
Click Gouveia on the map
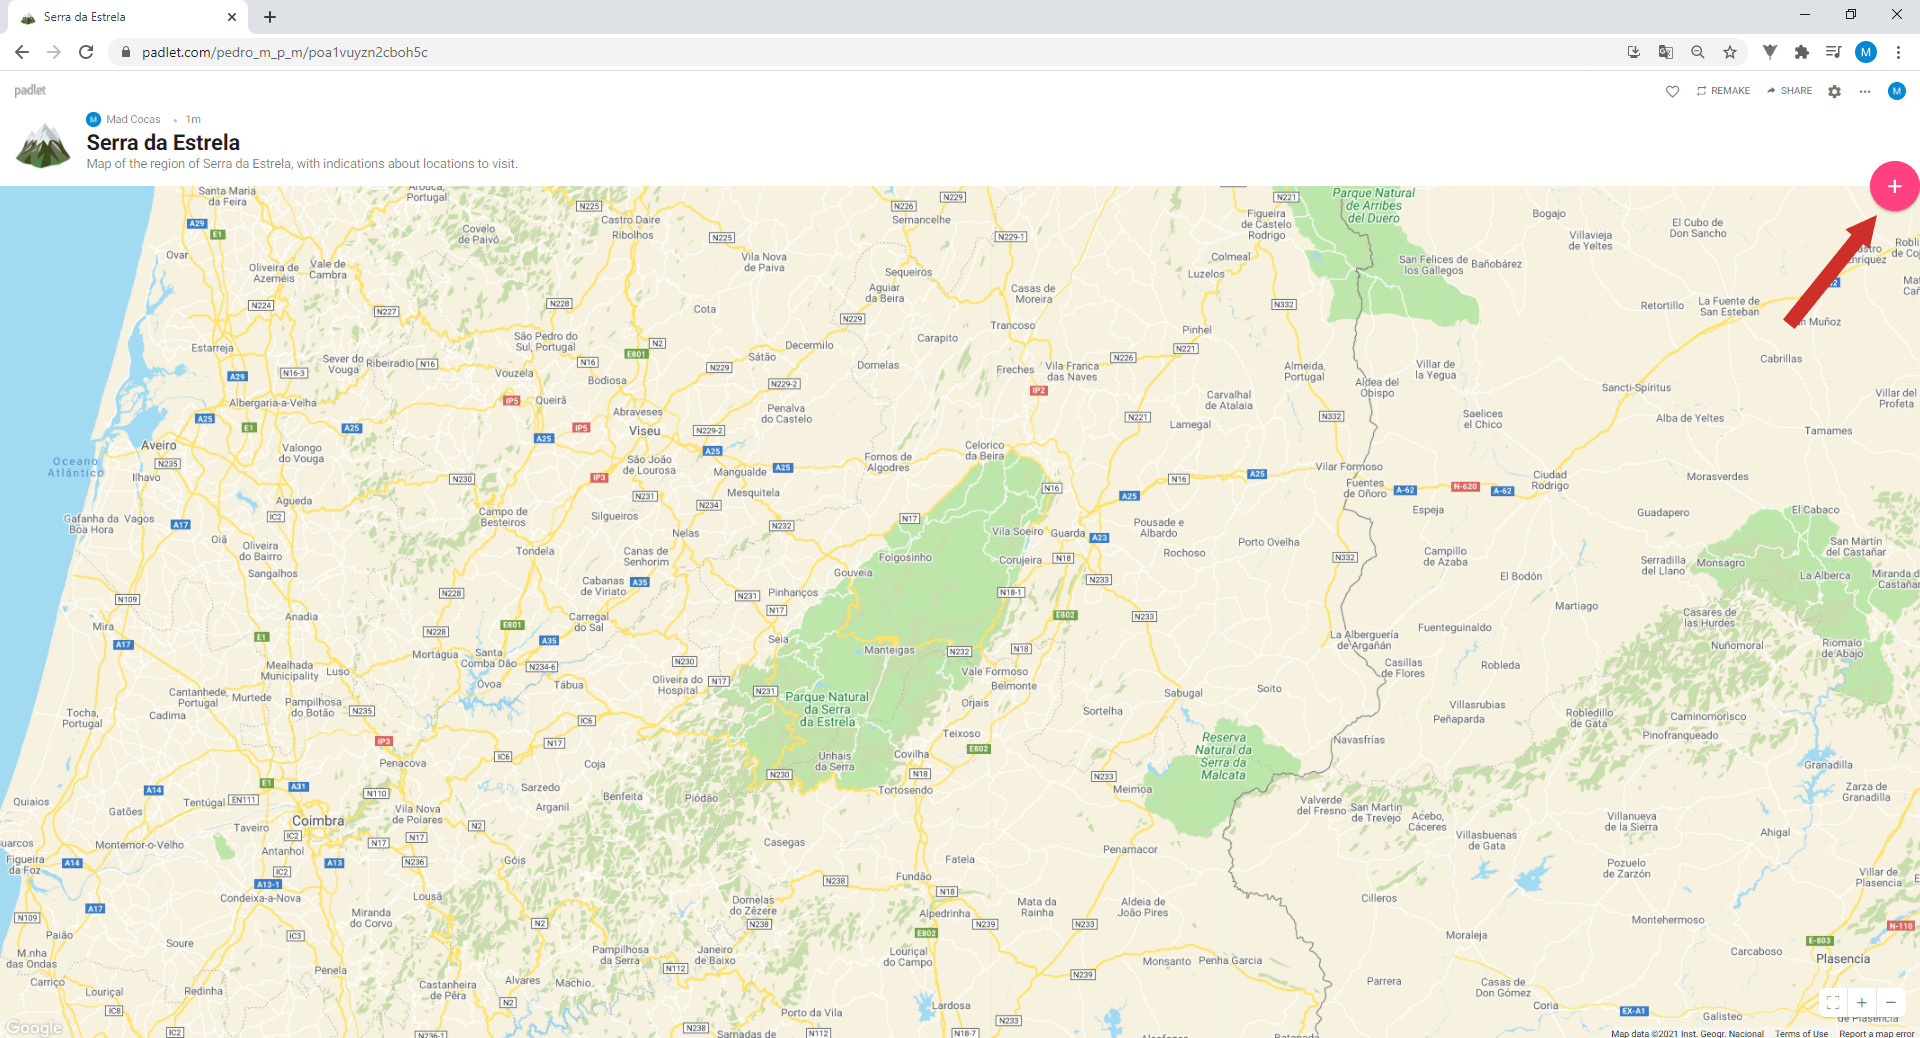(853, 573)
